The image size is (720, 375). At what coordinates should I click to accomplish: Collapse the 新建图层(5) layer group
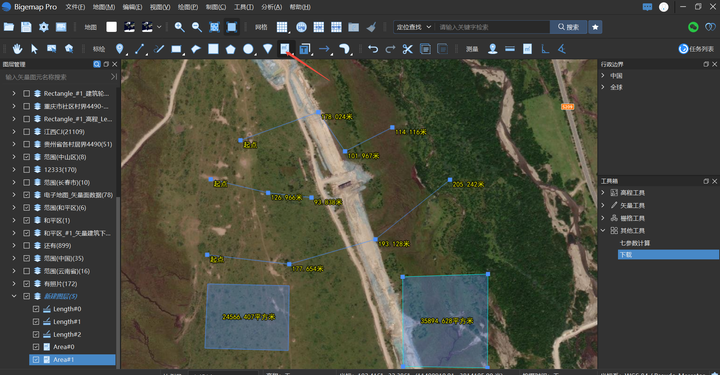(x=14, y=297)
